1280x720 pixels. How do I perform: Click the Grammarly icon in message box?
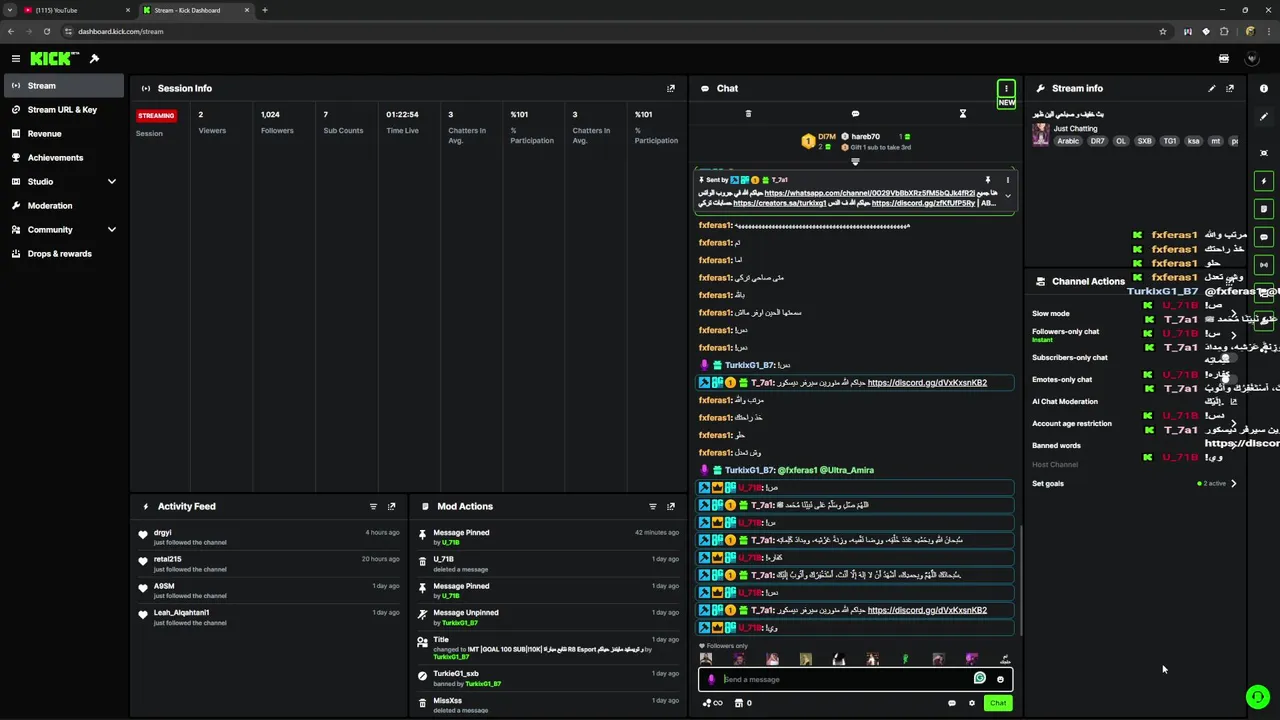tap(980, 678)
